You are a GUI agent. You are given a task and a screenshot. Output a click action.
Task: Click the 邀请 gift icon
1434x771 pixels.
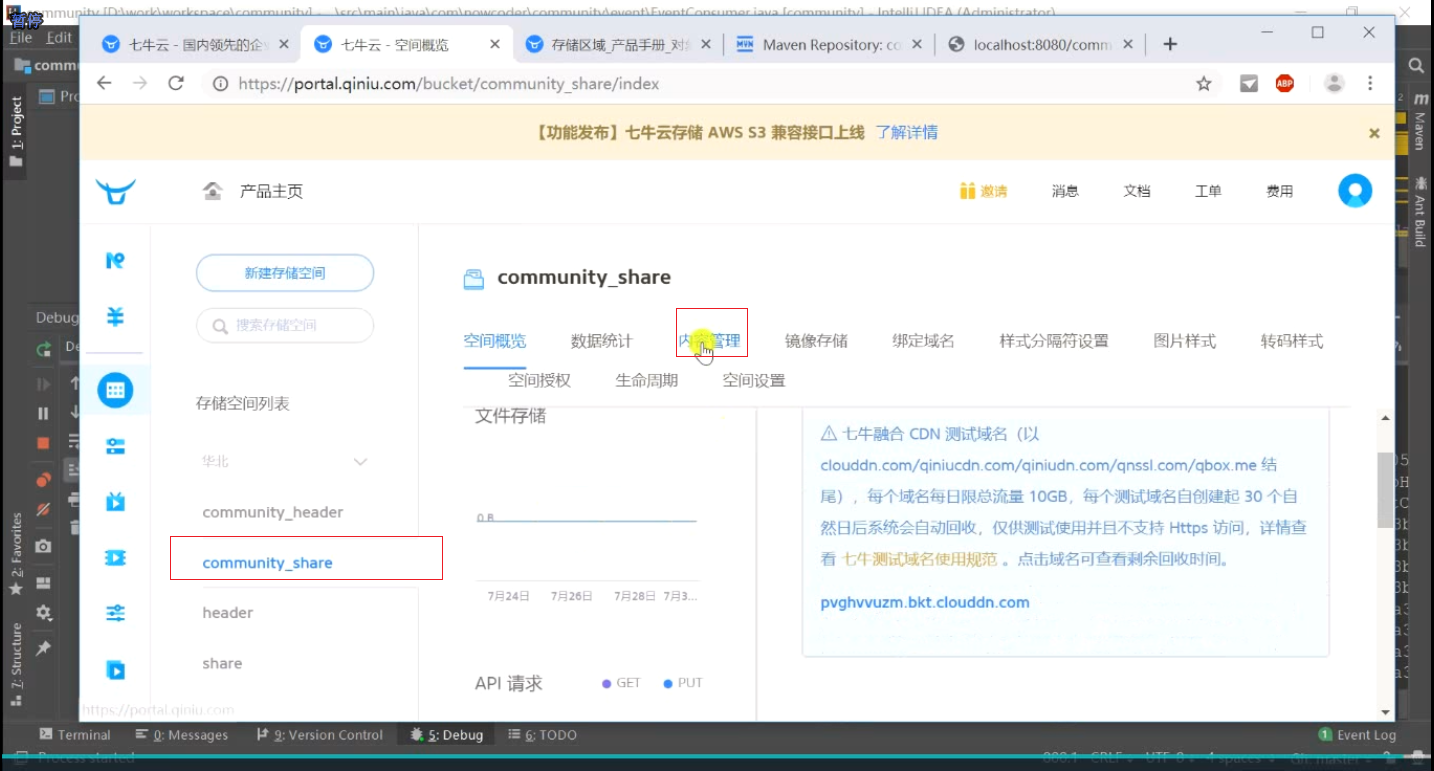[x=967, y=191]
